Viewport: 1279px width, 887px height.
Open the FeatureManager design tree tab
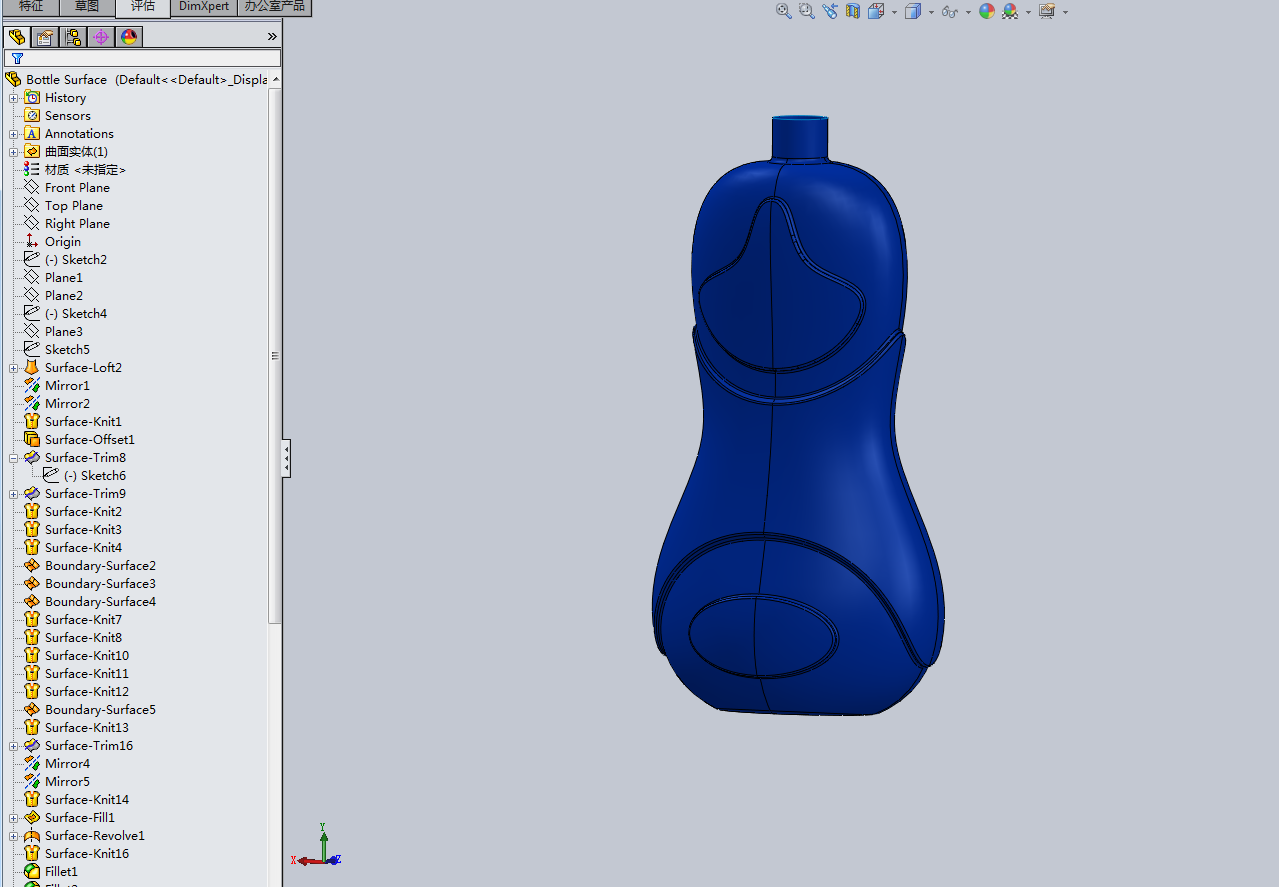pyautogui.click(x=17, y=37)
